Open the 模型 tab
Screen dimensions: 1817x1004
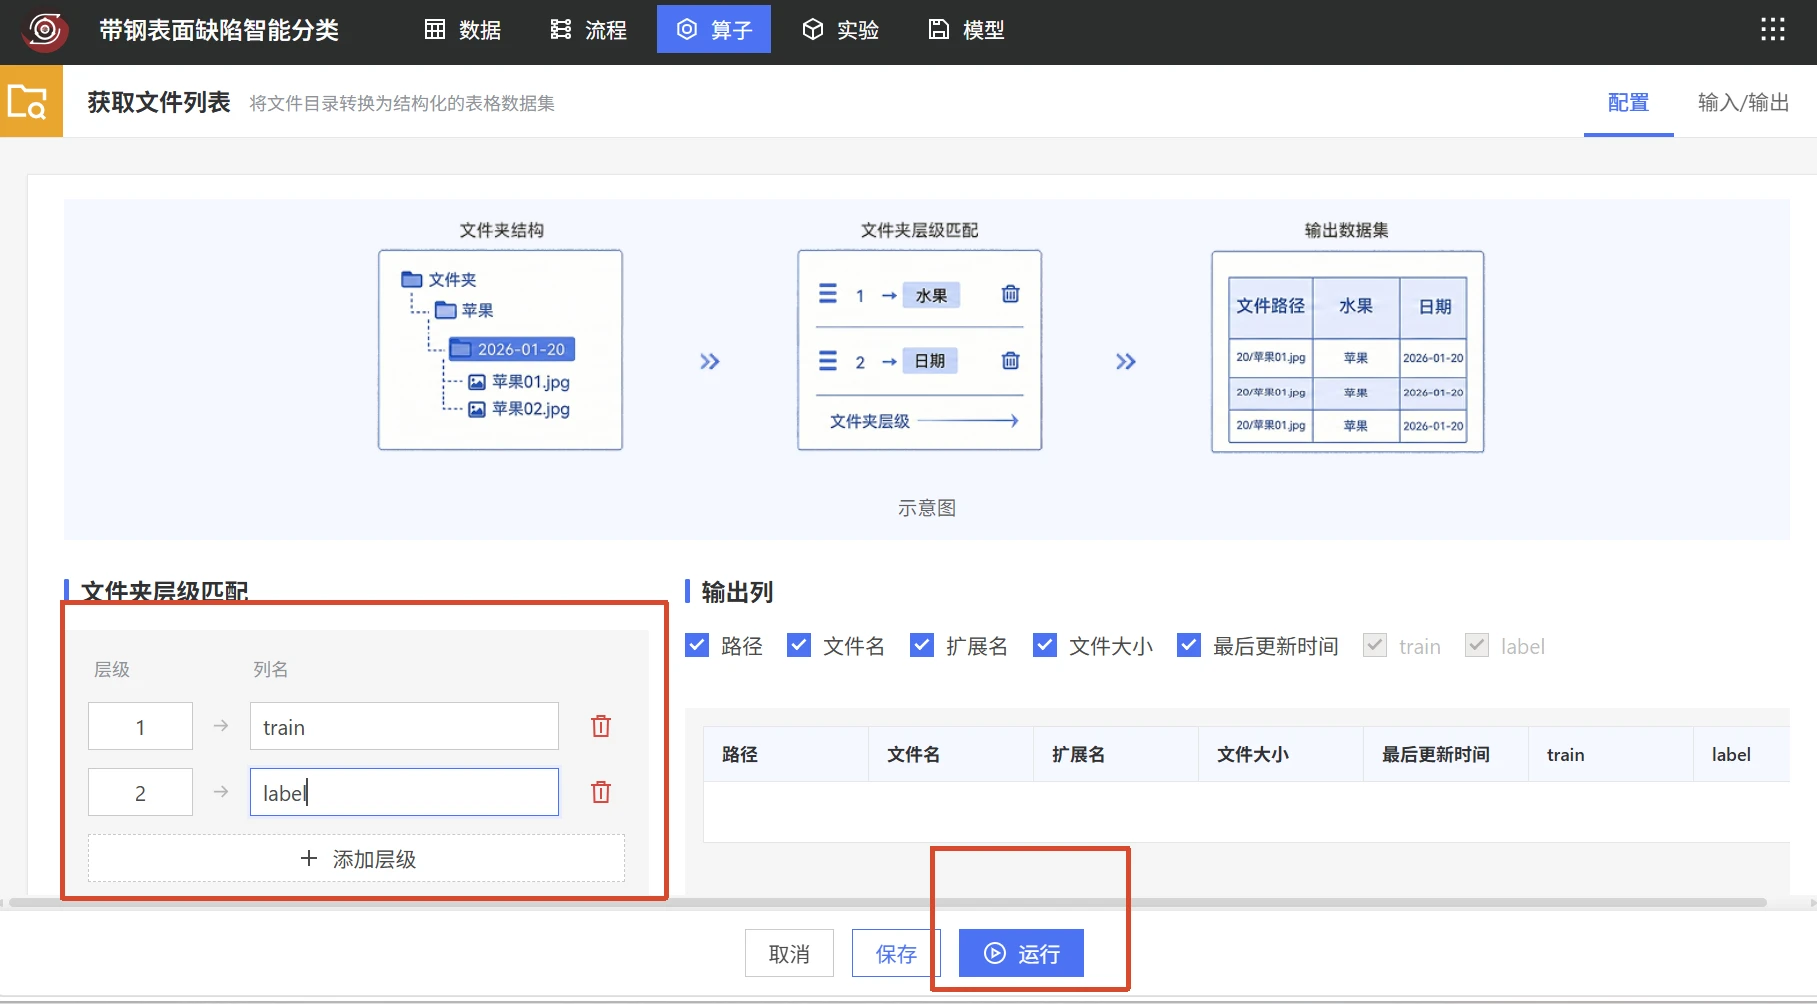click(x=966, y=30)
